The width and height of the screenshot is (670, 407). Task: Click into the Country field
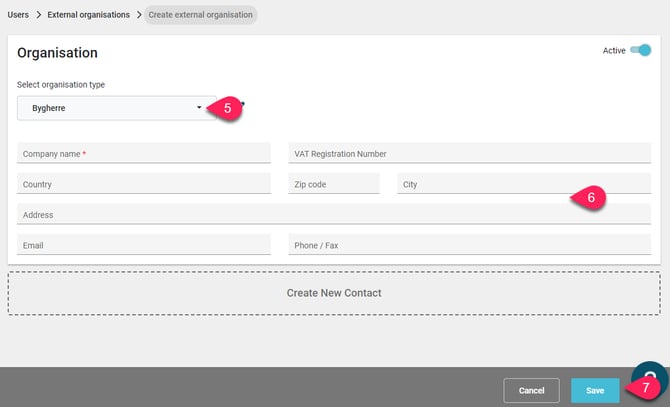coord(144,184)
